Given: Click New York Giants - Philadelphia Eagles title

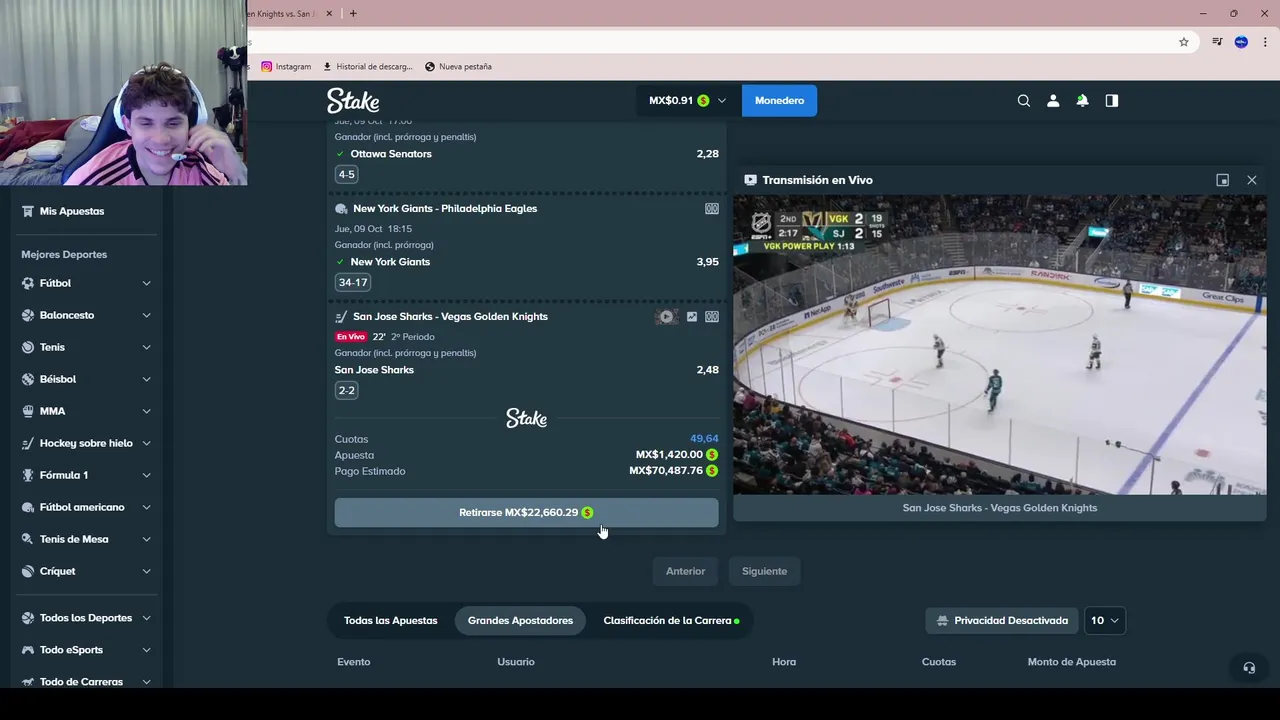Looking at the screenshot, I should point(445,209).
